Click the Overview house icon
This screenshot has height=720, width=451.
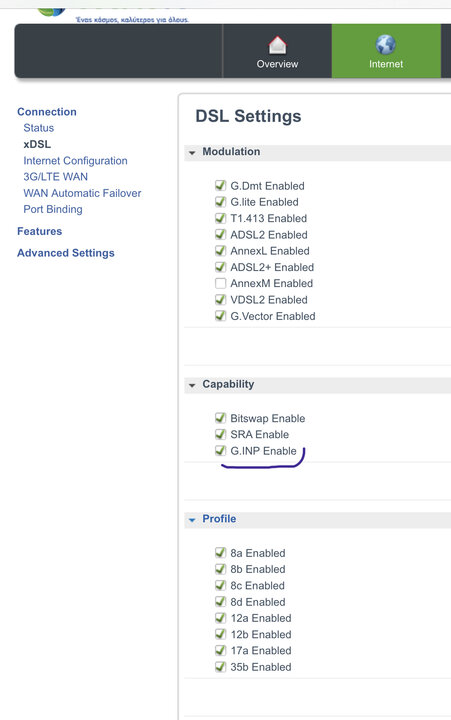coord(277,45)
